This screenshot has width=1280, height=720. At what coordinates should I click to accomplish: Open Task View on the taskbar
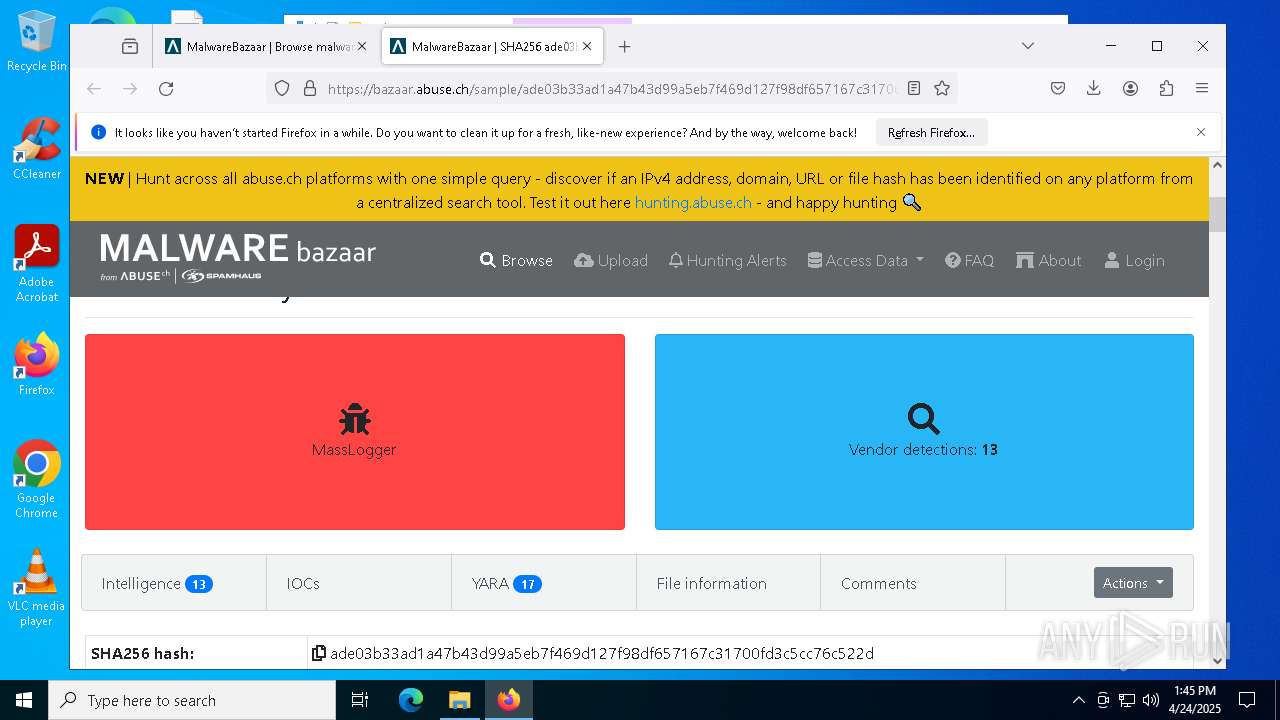360,700
